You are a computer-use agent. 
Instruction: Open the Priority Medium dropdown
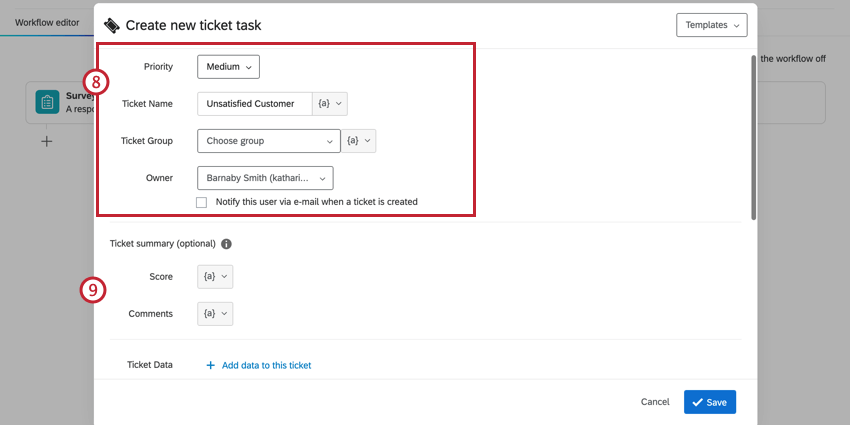(x=228, y=66)
